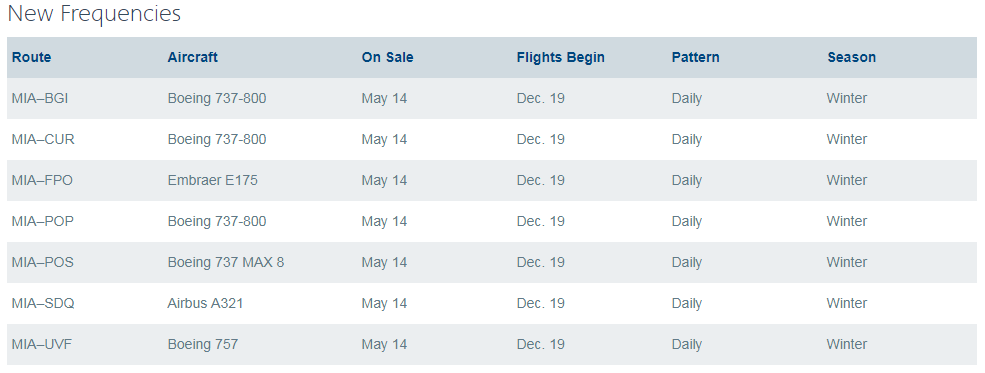The height and width of the screenshot is (373, 985).
Task: Select the MIA–POP route cell
Action: [x=43, y=221]
